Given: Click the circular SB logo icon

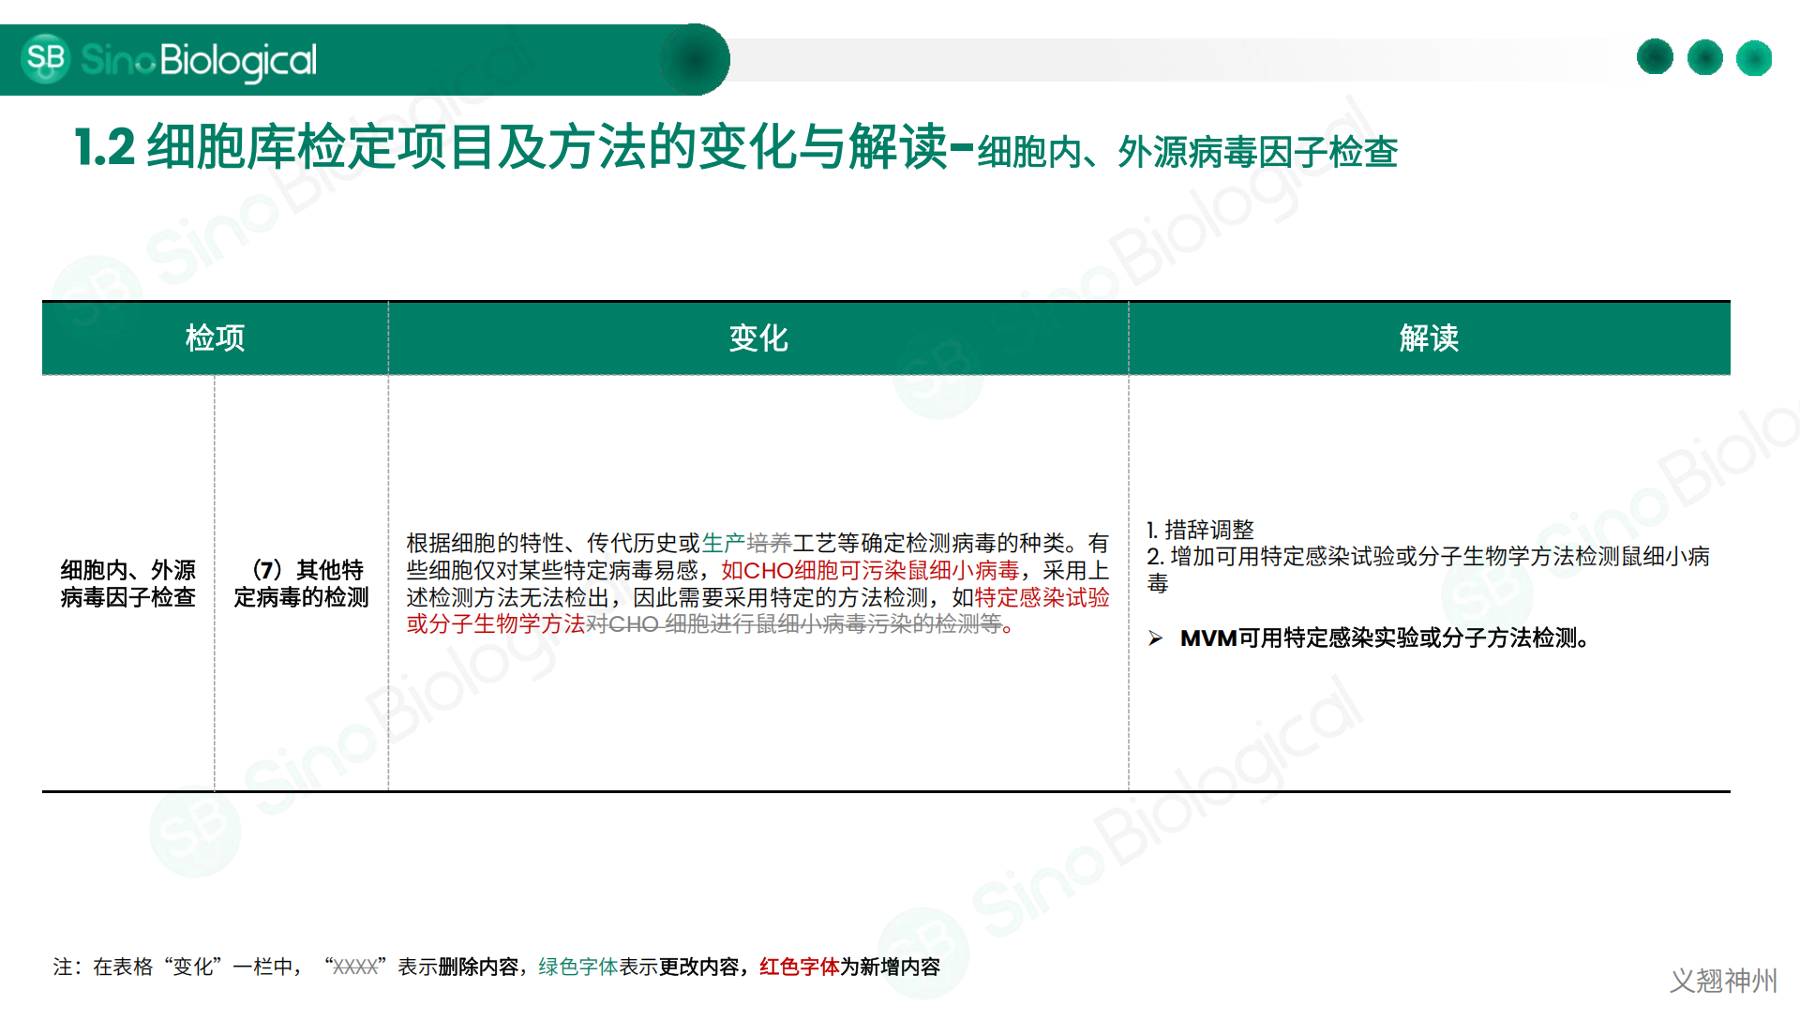Looking at the screenshot, I should [x=45, y=59].
